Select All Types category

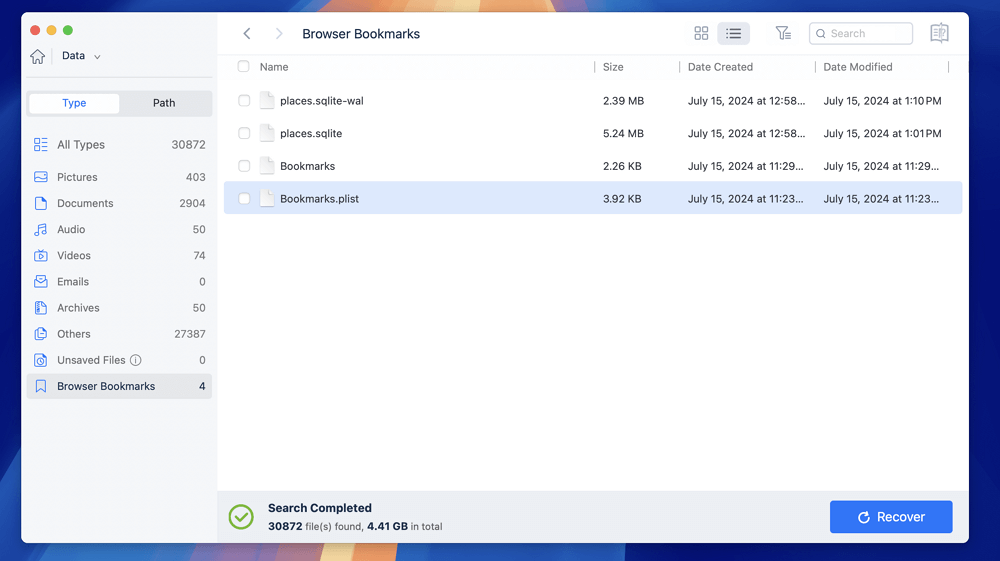point(119,145)
